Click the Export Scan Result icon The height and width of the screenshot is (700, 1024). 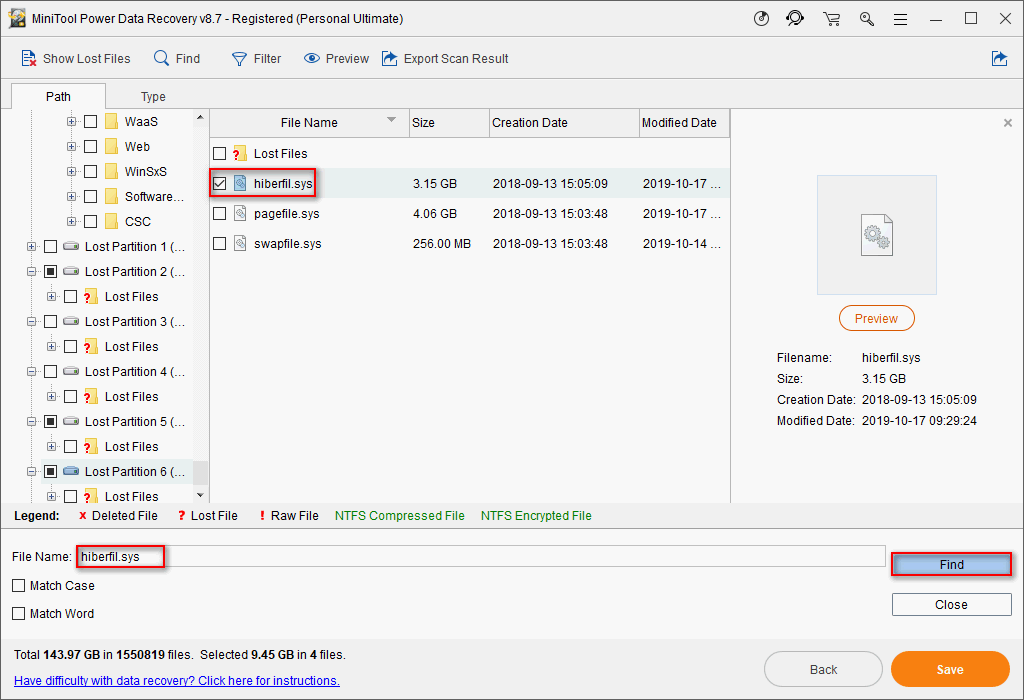pyautogui.click(x=390, y=59)
